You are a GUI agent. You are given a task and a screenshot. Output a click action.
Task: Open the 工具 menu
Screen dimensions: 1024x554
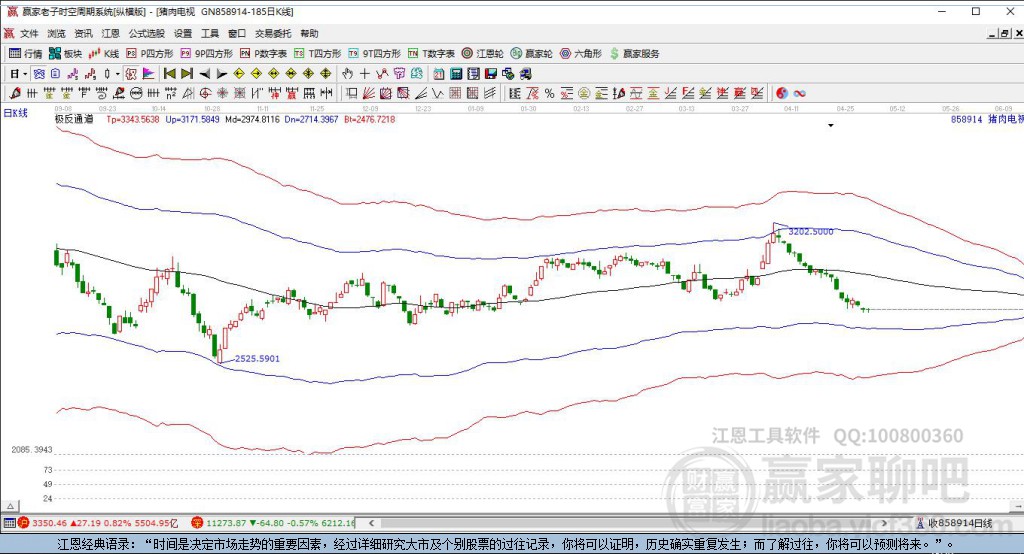pyautogui.click(x=210, y=33)
